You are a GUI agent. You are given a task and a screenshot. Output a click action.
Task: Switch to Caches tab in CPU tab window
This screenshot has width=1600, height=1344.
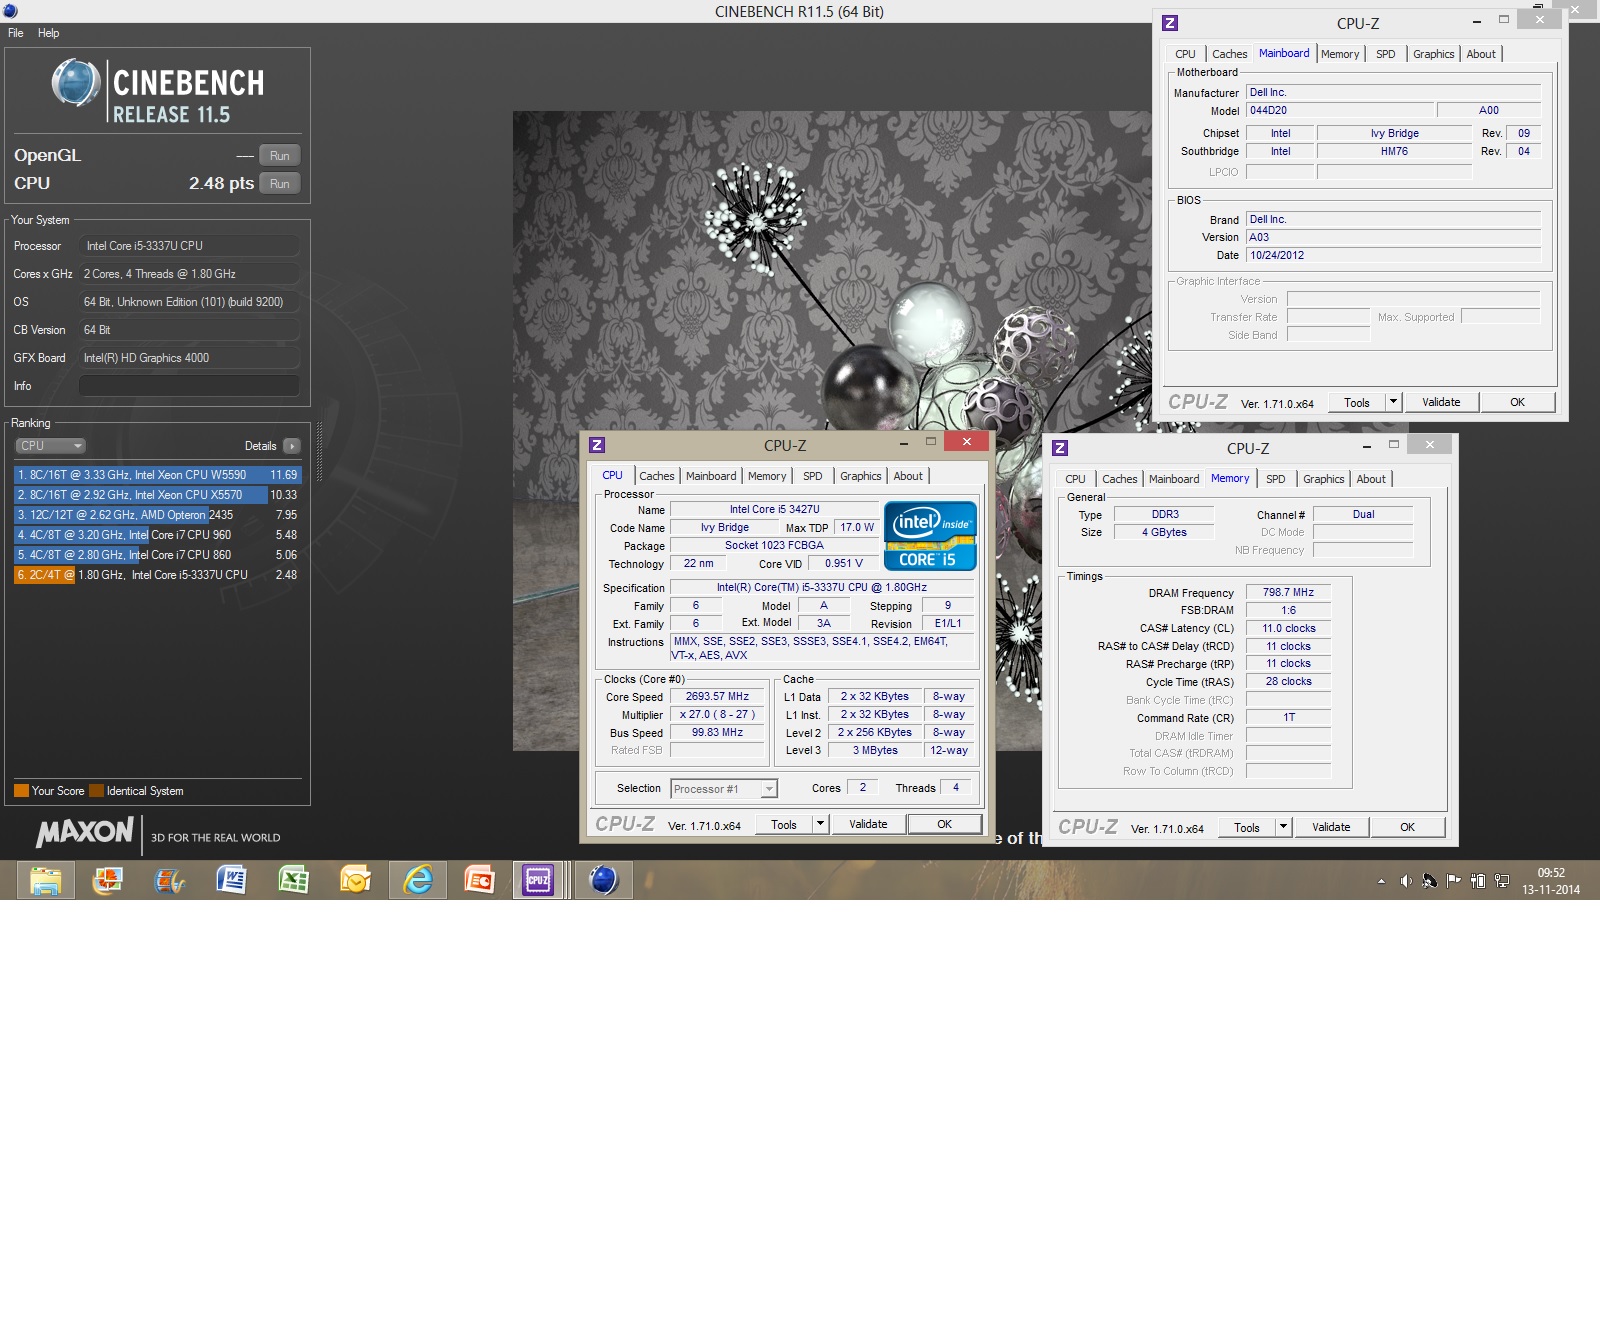tap(657, 476)
